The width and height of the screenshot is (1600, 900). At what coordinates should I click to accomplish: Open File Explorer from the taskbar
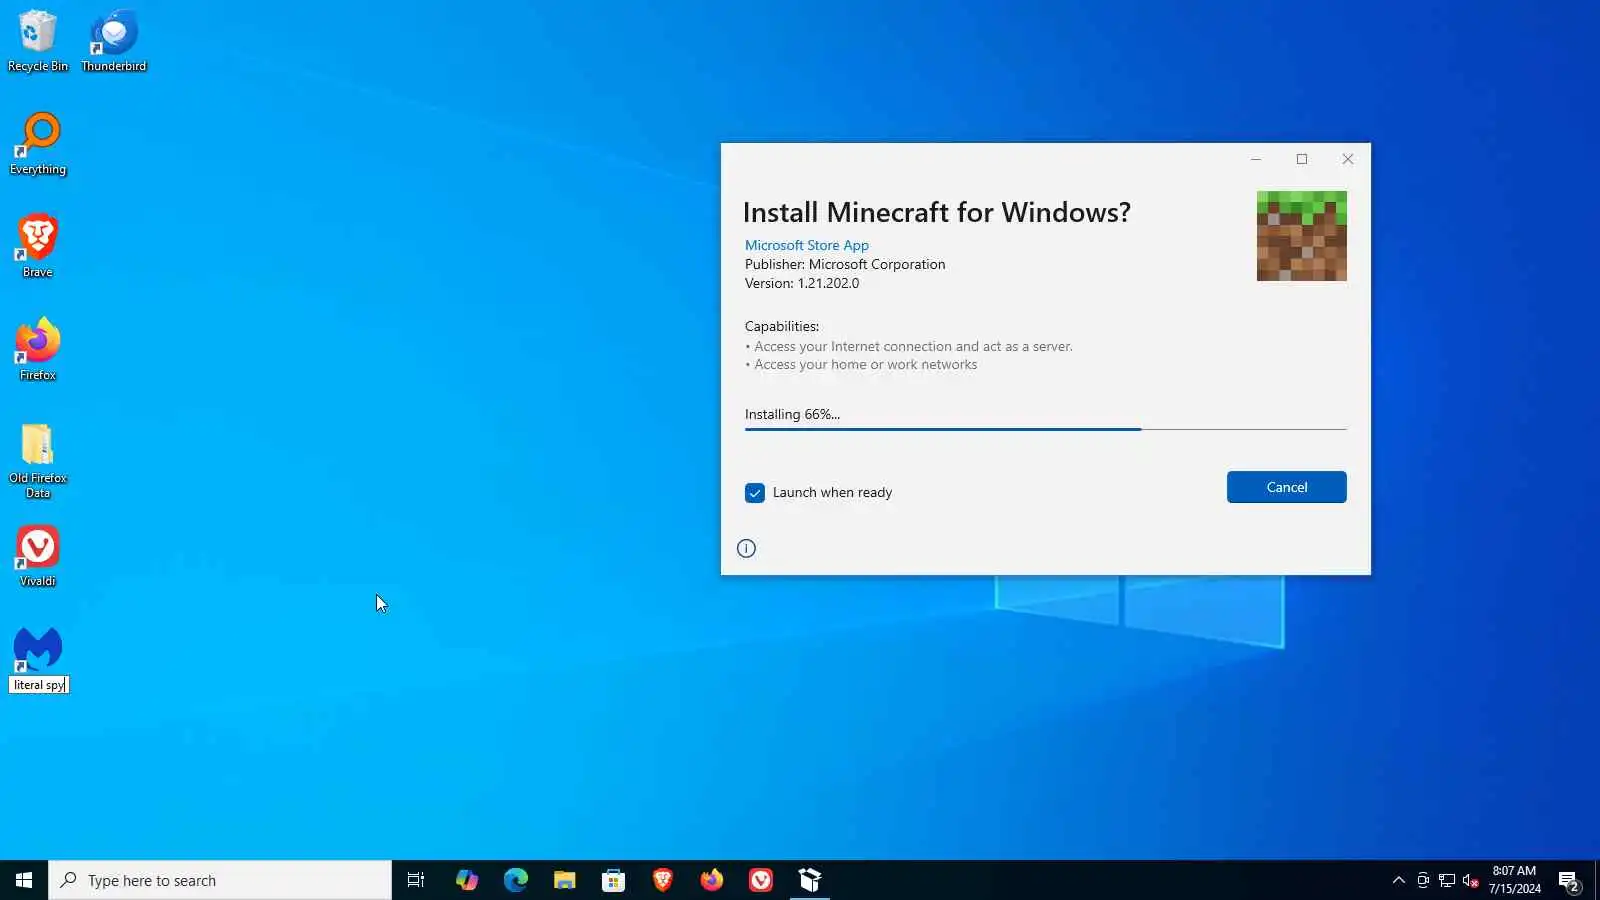(565, 880)
